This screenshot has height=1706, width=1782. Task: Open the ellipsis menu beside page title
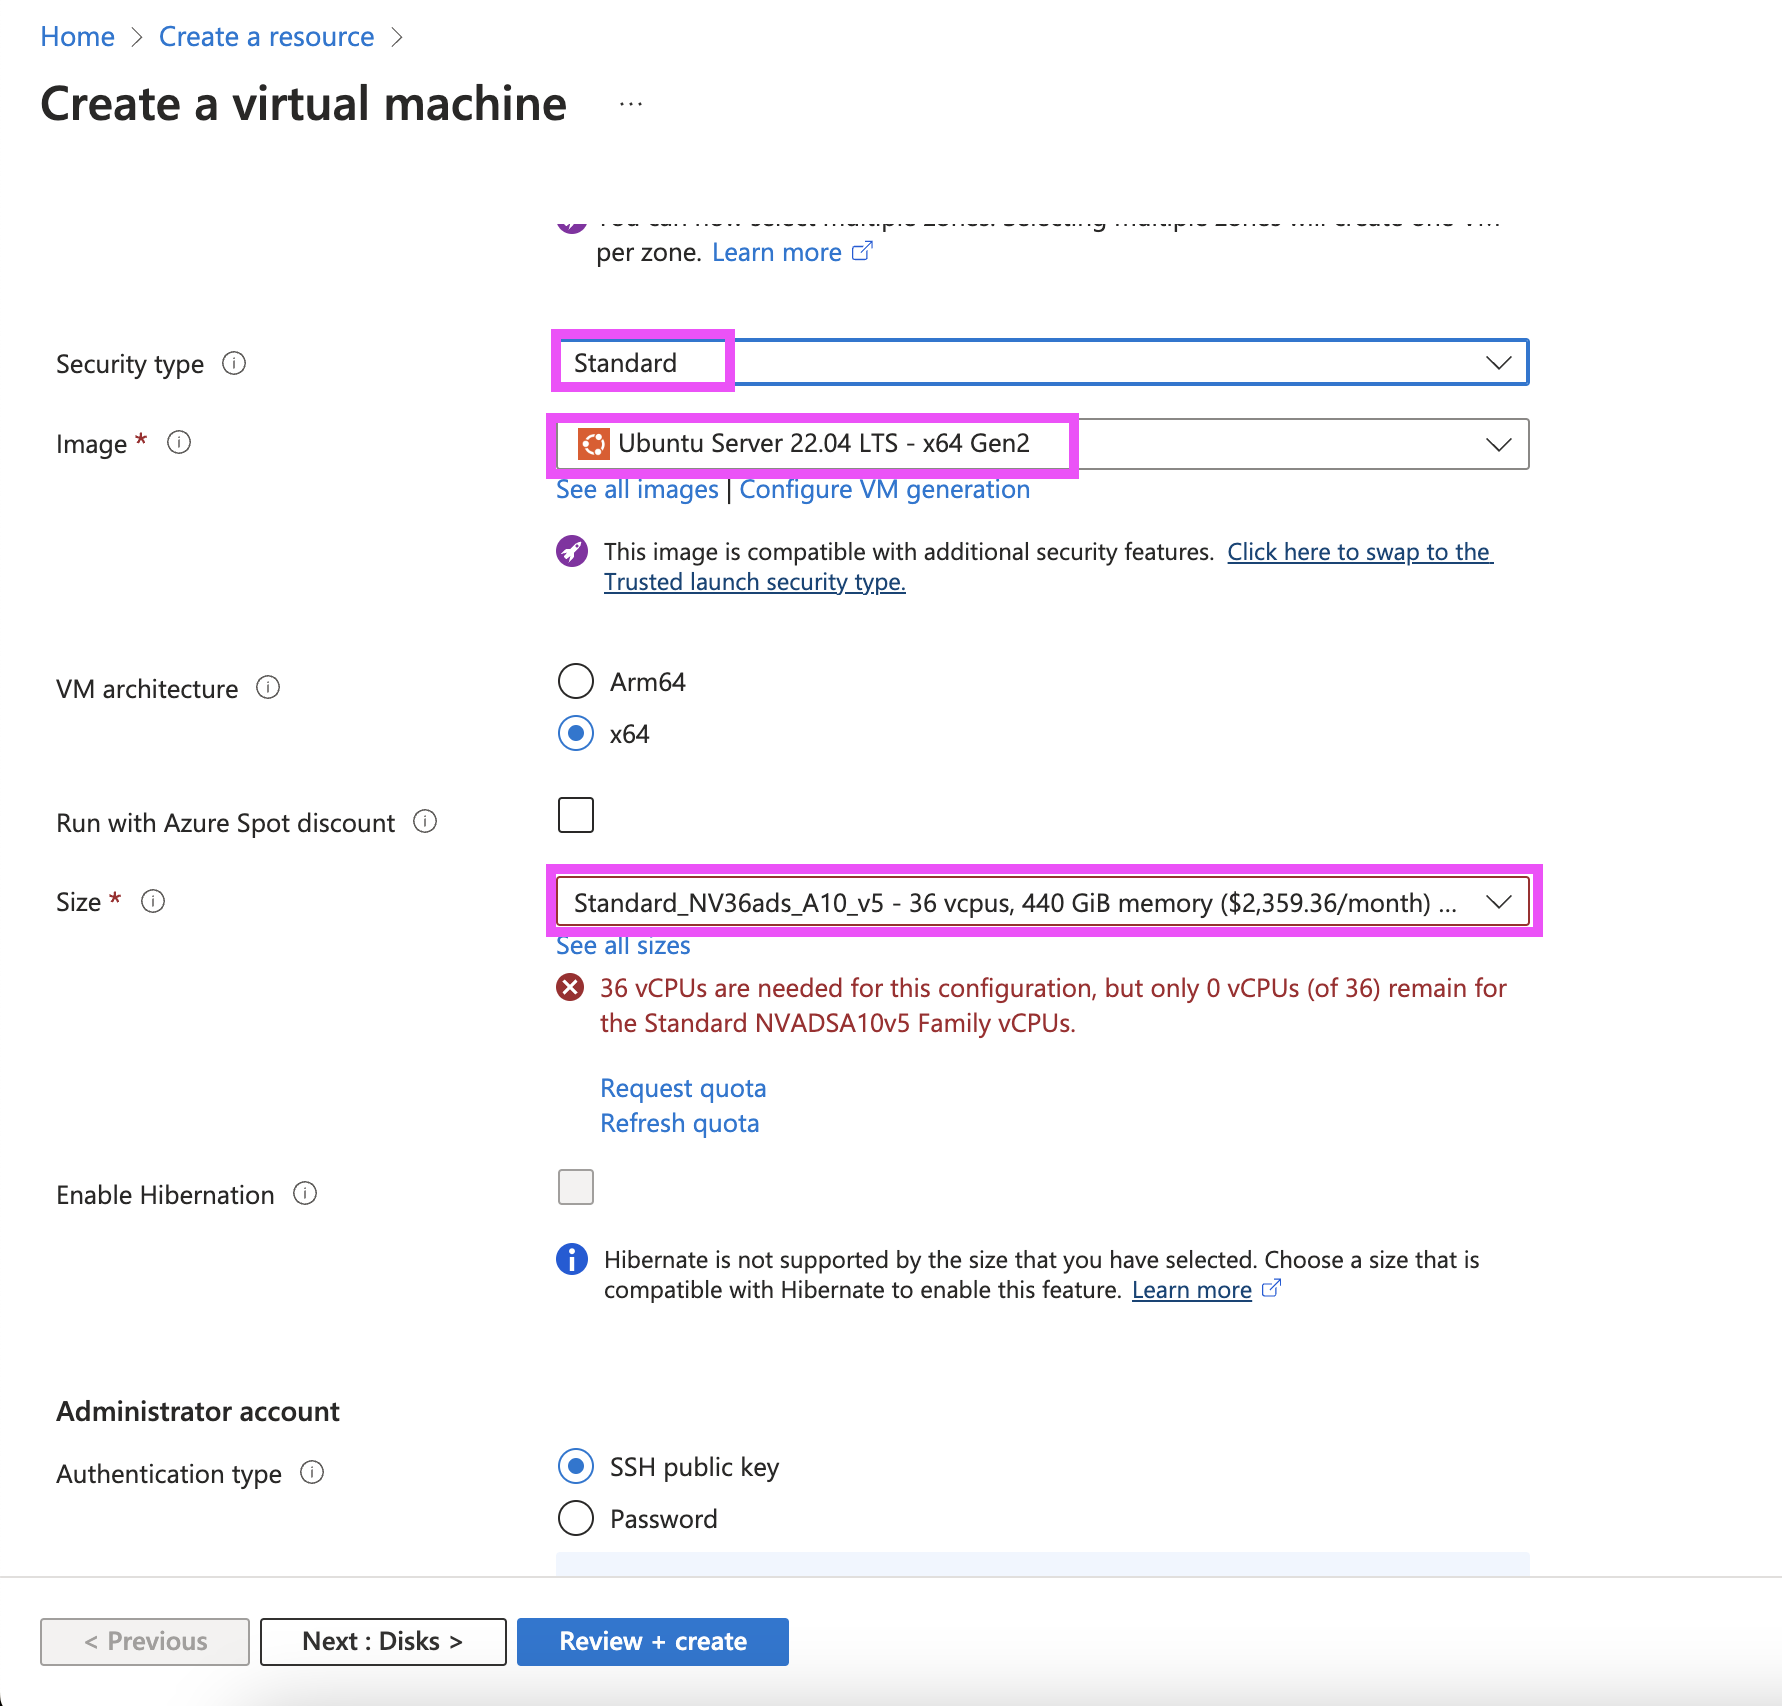click(630, 104)
